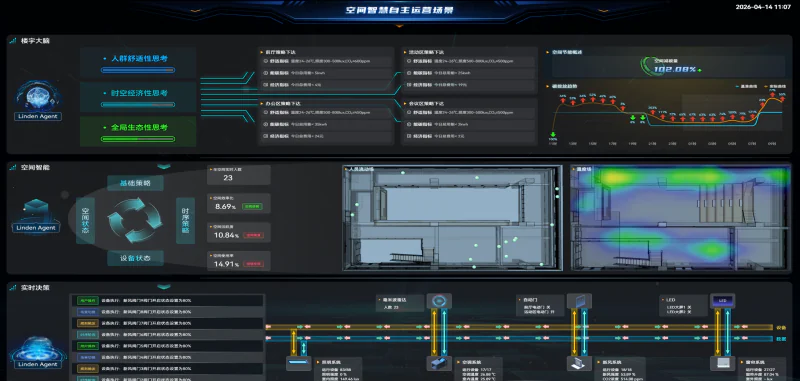Click the teal progress bar under 时空经济性思考
This screenshot has height=381, width=800.
click(x=138, y=105)
